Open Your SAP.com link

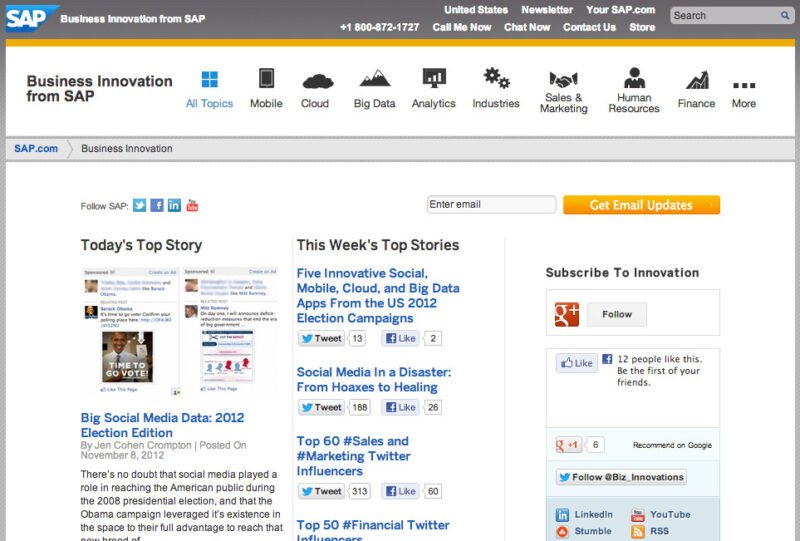pyautogui.click(x=620, y=10)
